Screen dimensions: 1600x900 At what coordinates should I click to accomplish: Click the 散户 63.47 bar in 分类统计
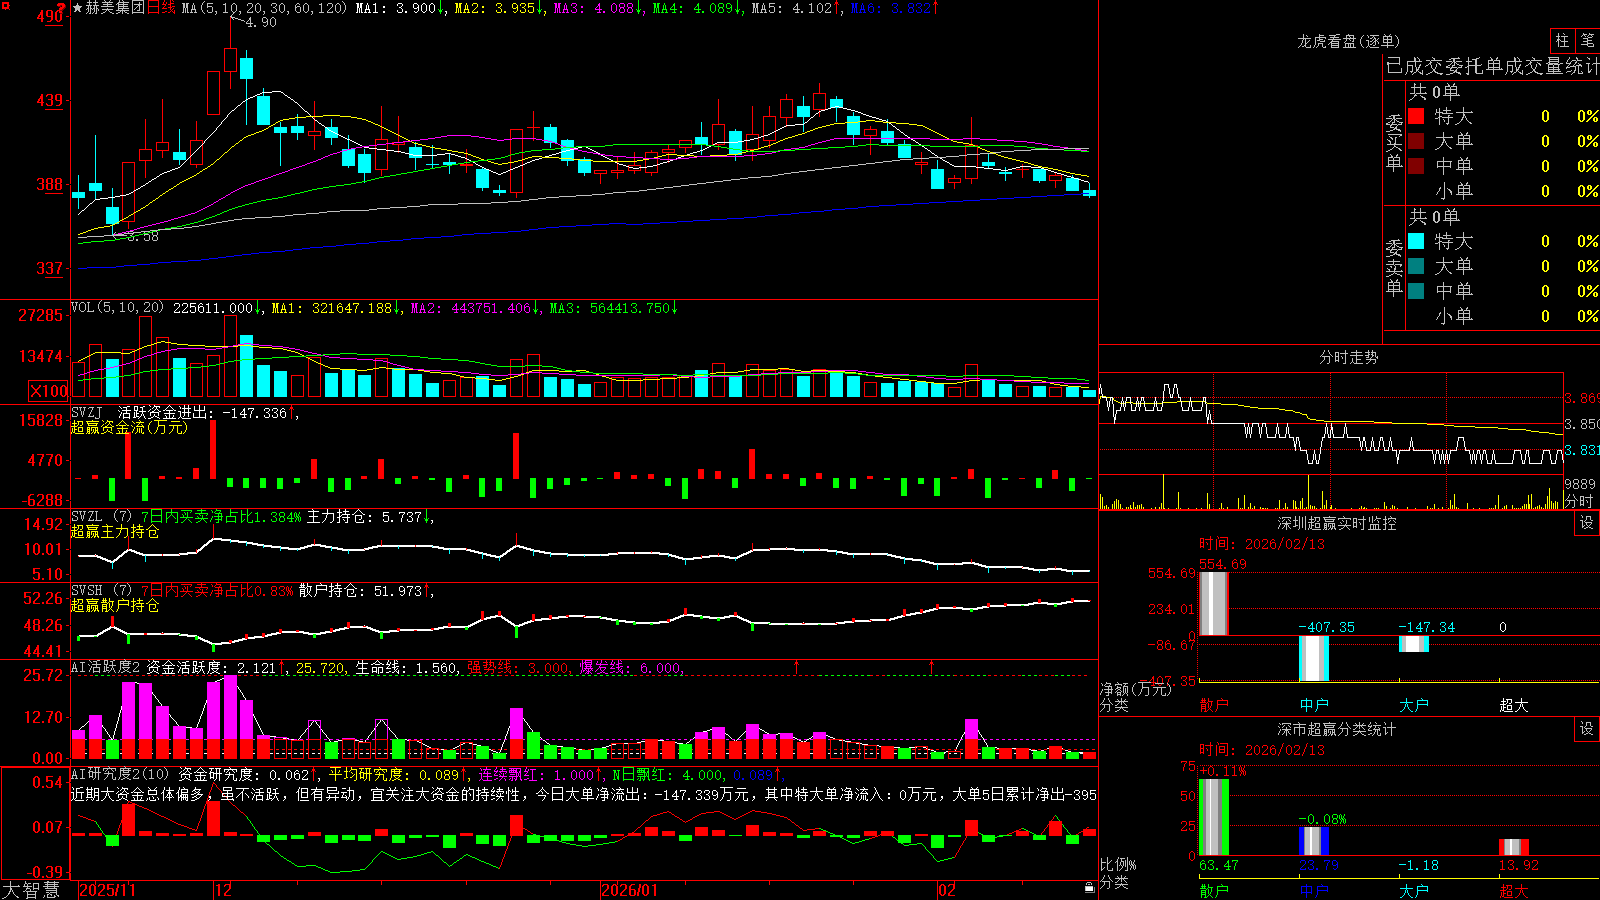[1214, 817]
